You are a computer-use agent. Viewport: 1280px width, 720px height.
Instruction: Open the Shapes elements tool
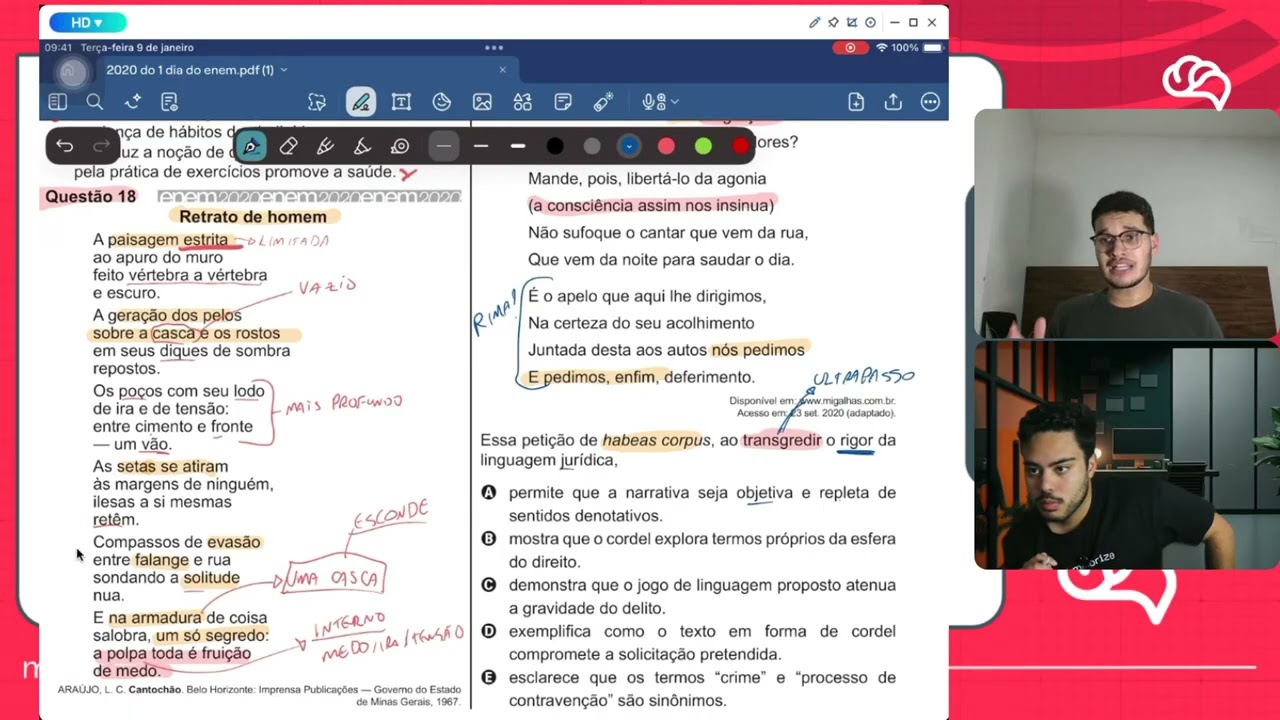[522, 102]
